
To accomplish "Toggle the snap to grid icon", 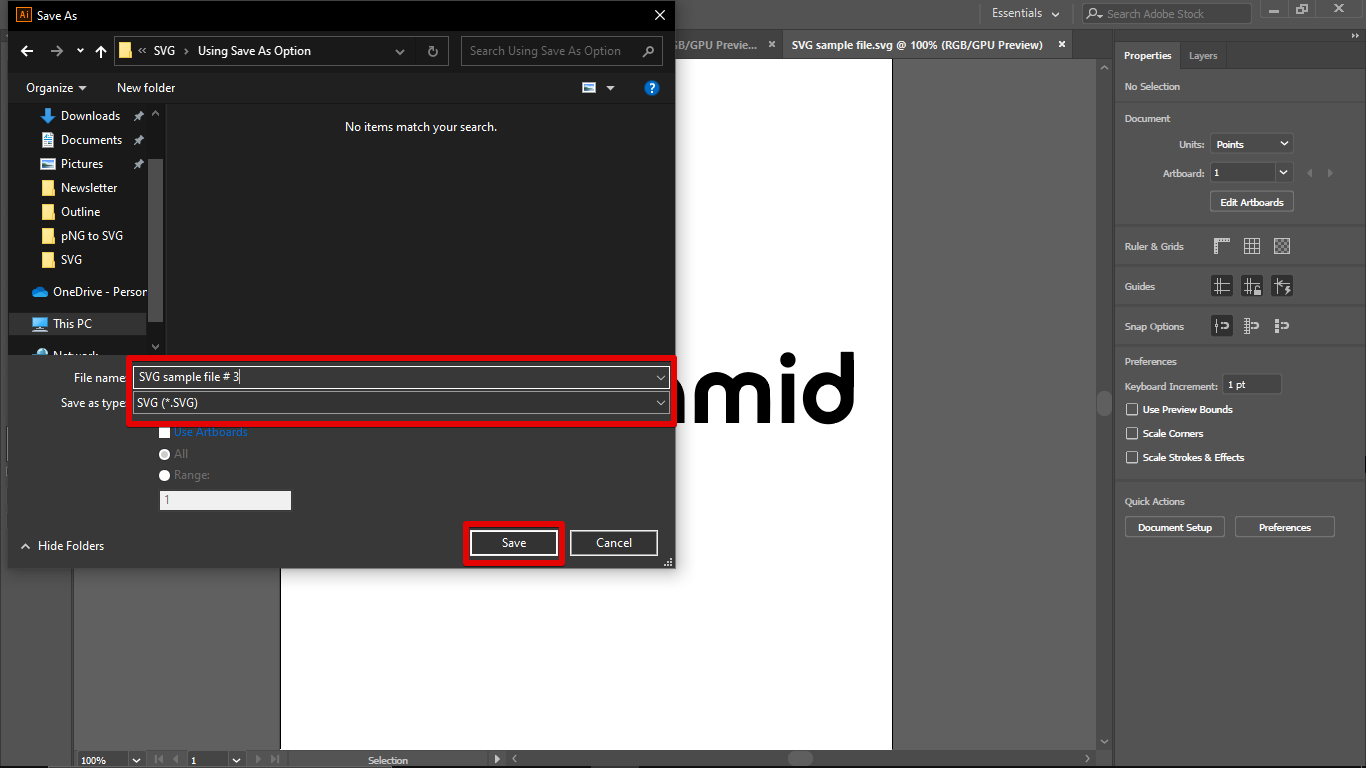I will 1282,326.
